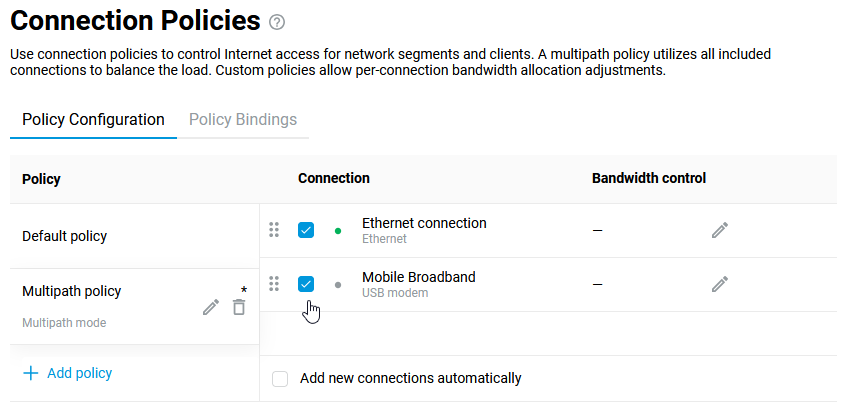
Task: Click the Ethernet connection green status dot
Action: coord(338,231)
